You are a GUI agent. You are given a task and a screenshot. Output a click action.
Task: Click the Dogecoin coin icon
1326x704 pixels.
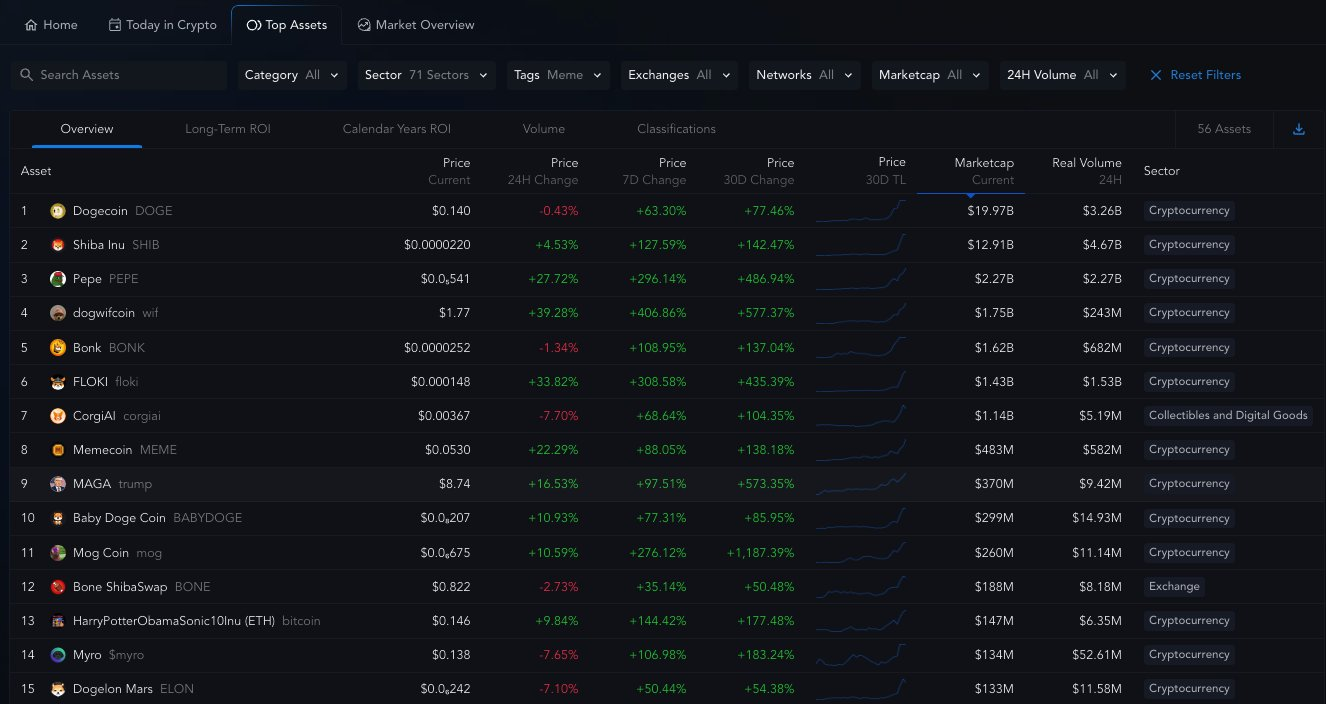point(58,211)
